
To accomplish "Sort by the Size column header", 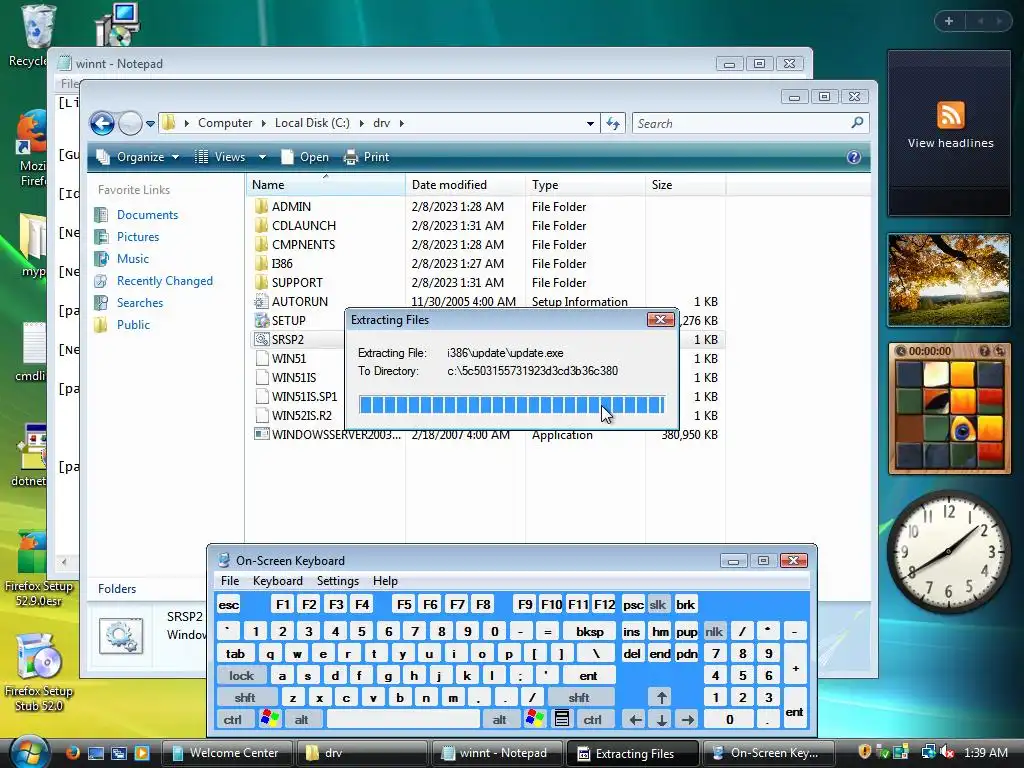I will click(685, 185).
